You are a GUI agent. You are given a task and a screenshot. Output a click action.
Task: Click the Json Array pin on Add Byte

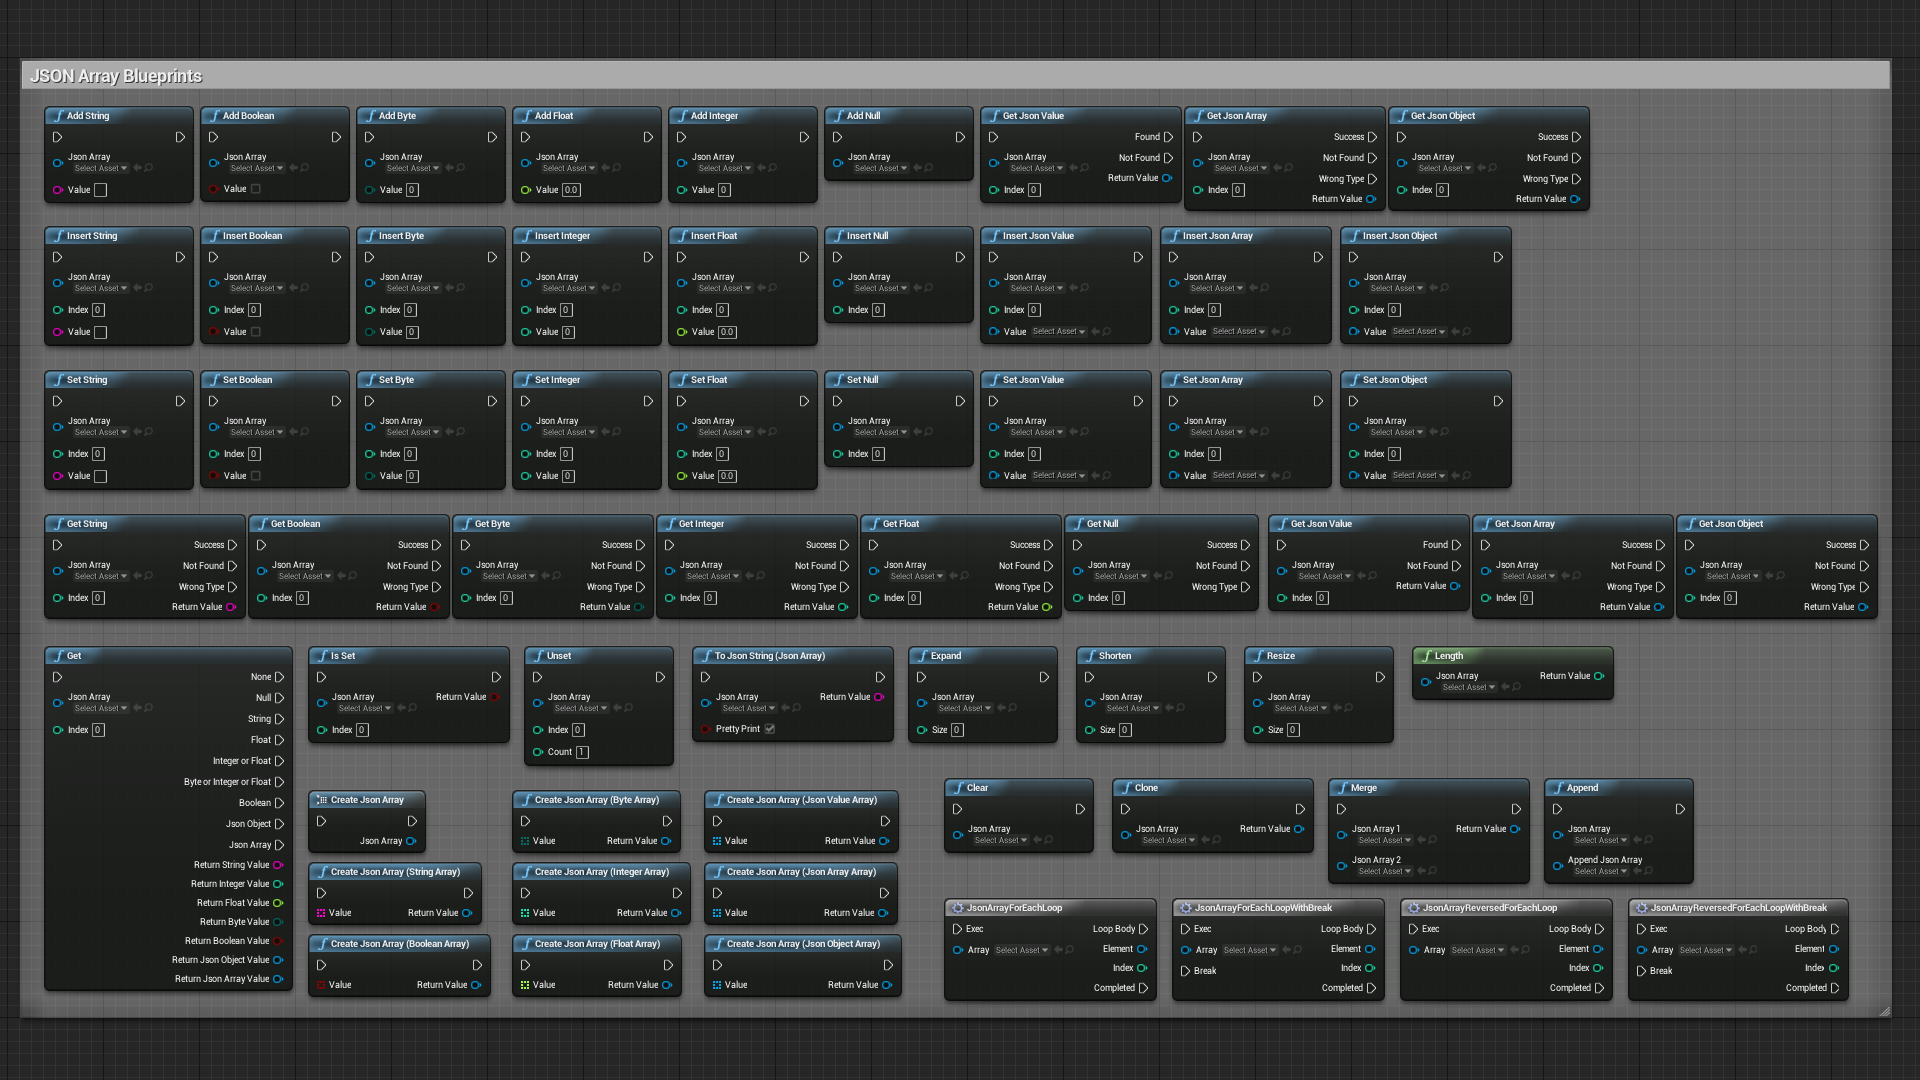point(370,163)
